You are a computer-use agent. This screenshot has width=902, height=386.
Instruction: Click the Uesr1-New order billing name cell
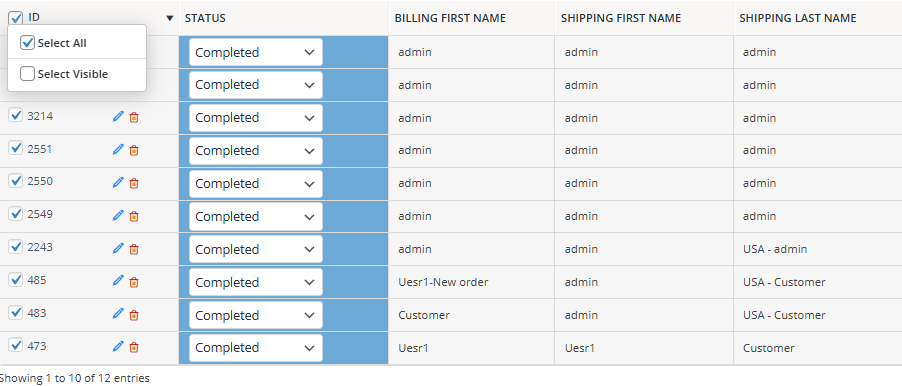[x=443, y=282]
